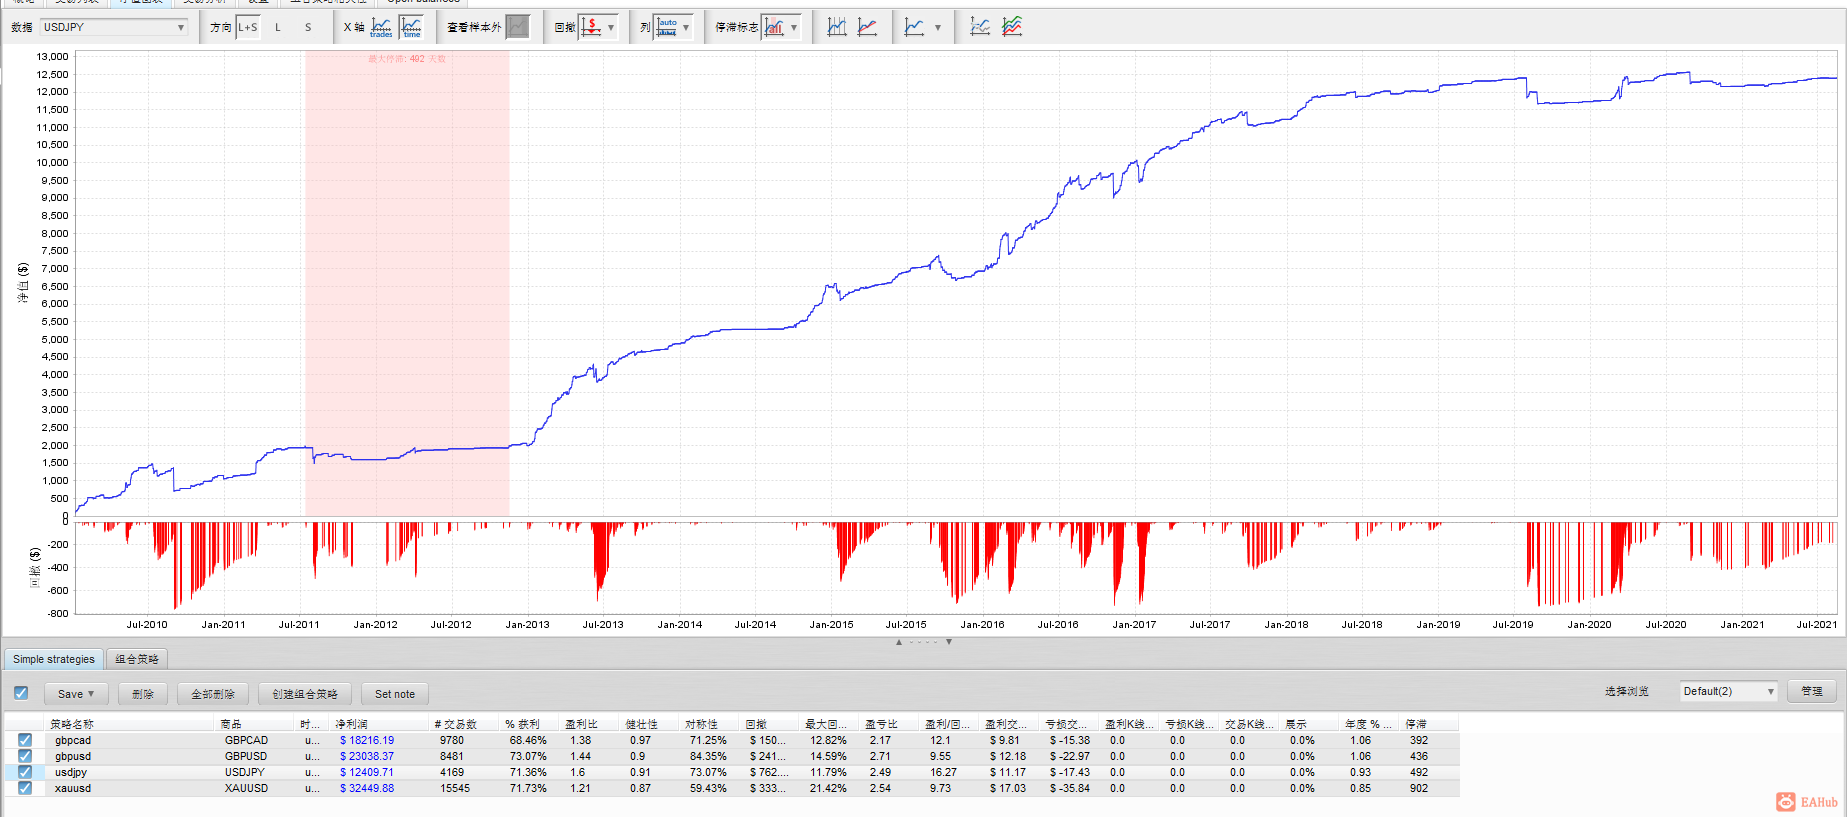1847x817 pixels.
Task: Click the multi-colored lines chart icon
Action: [x=1012, y=27]
